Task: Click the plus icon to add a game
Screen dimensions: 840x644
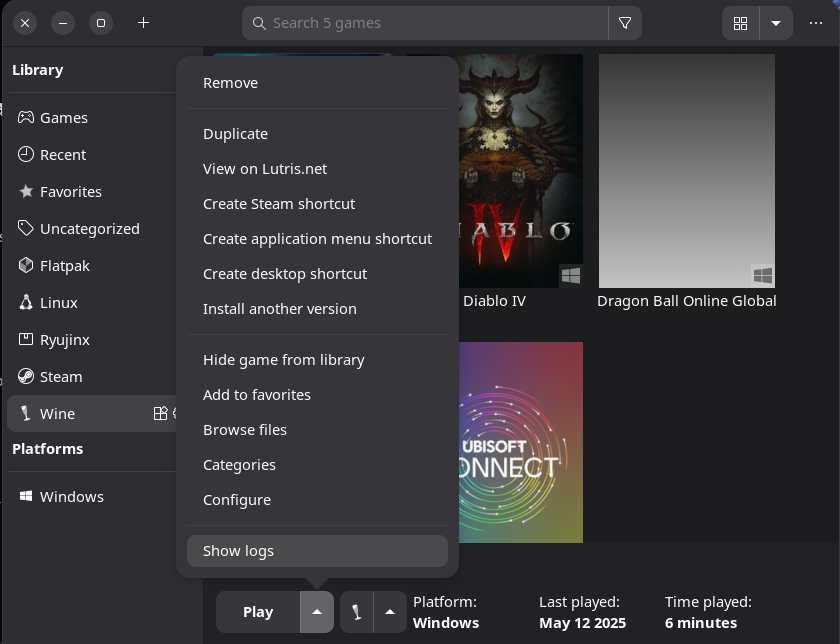Action: click(x=143, y=23)
